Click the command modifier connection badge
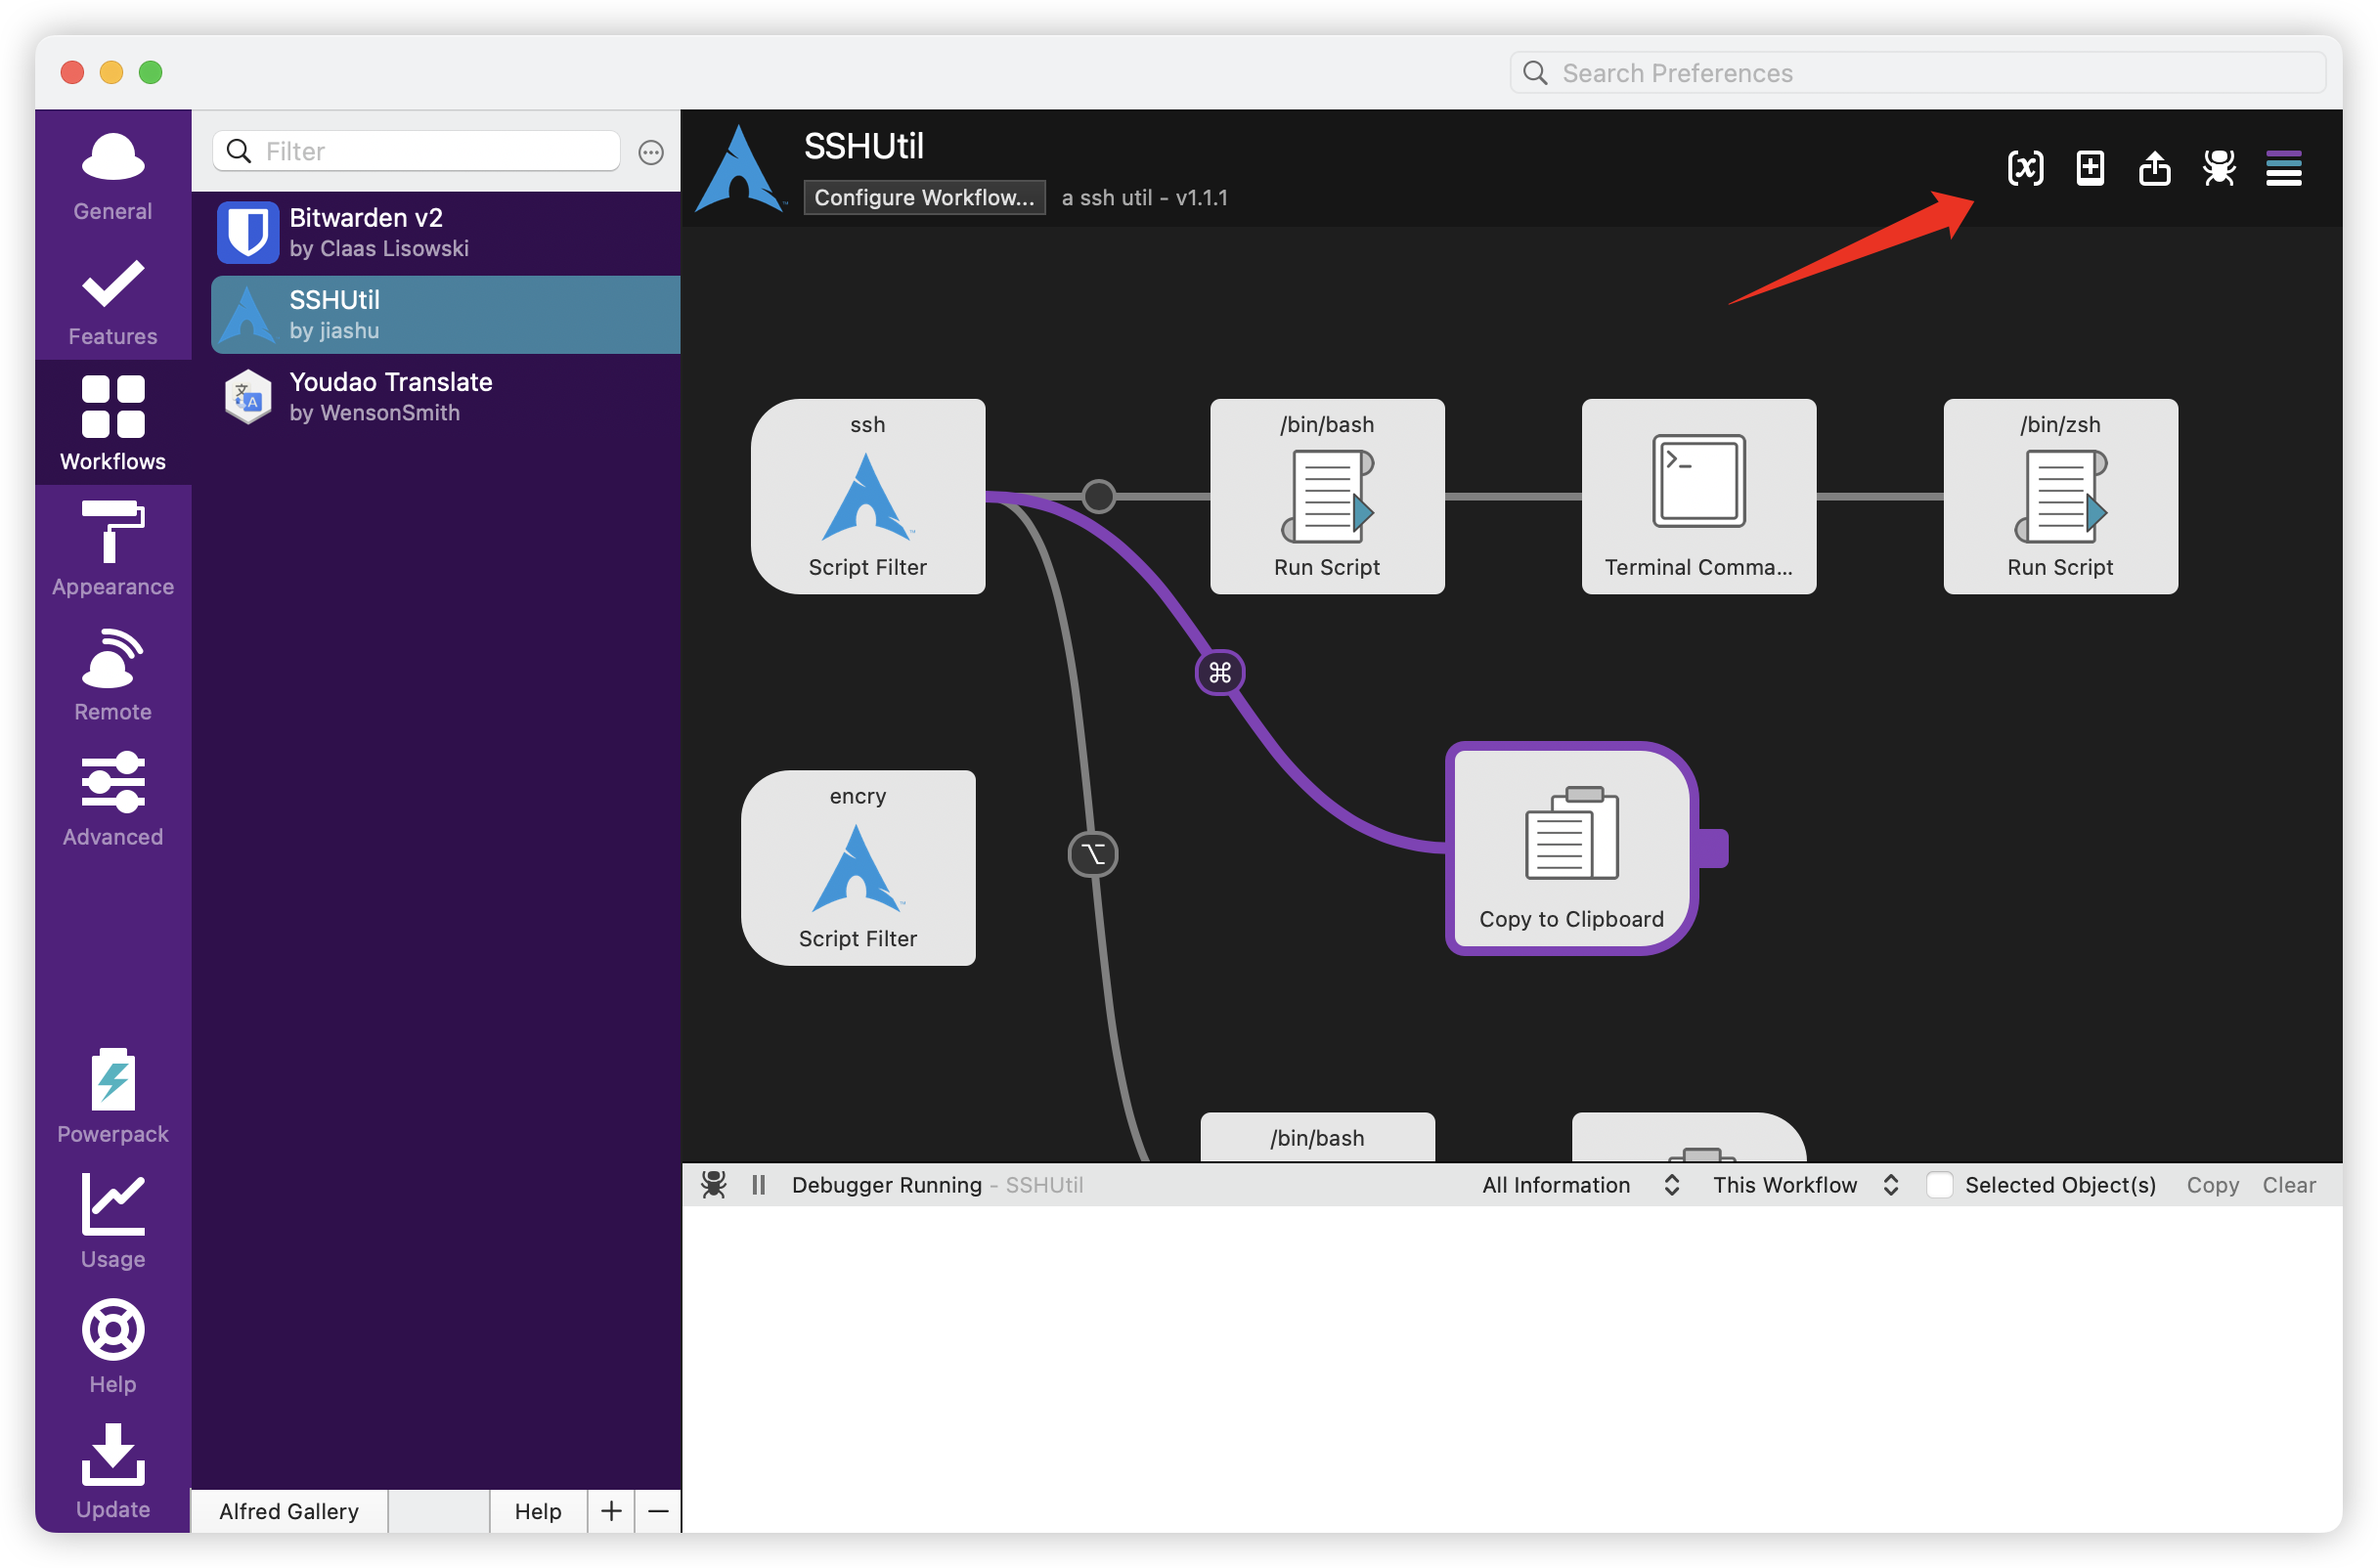This screenshot has width=2378, height=1568. (x=1219, y=673)
